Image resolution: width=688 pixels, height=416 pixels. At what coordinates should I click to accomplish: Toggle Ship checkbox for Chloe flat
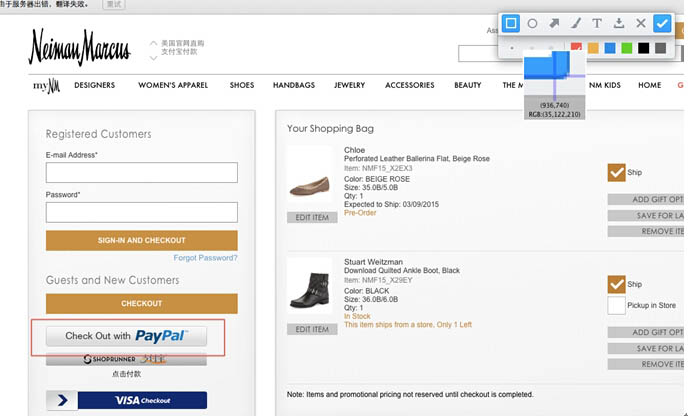pyautogui.click(x=616, y=172)
